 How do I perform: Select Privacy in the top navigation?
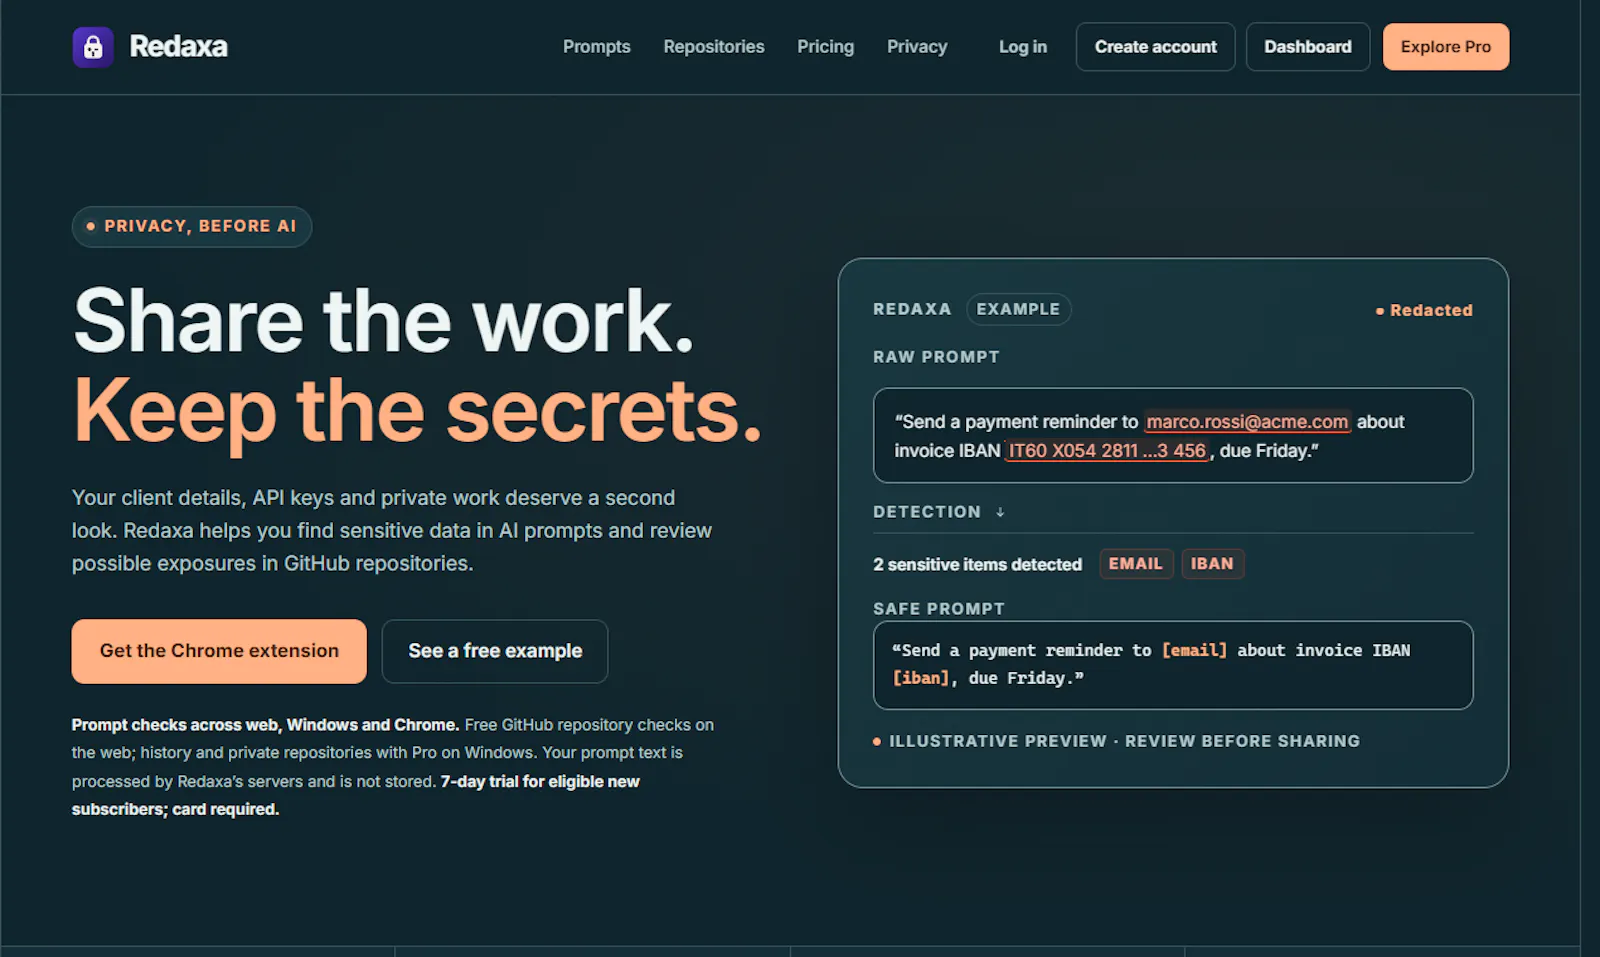(916, 47)
